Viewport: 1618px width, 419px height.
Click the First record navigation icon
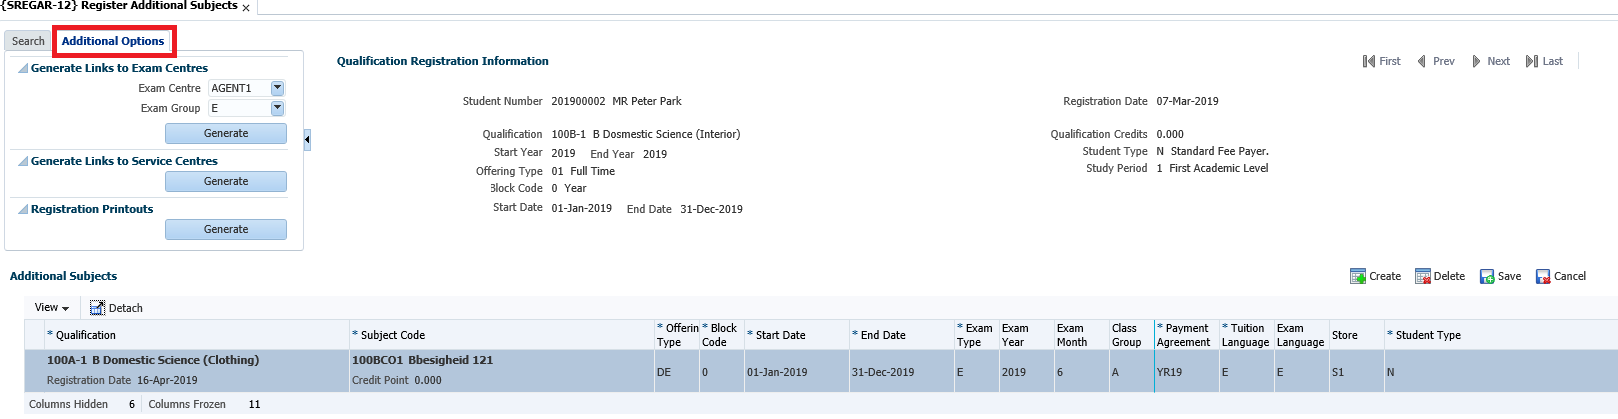click(x=1368, y=61)
